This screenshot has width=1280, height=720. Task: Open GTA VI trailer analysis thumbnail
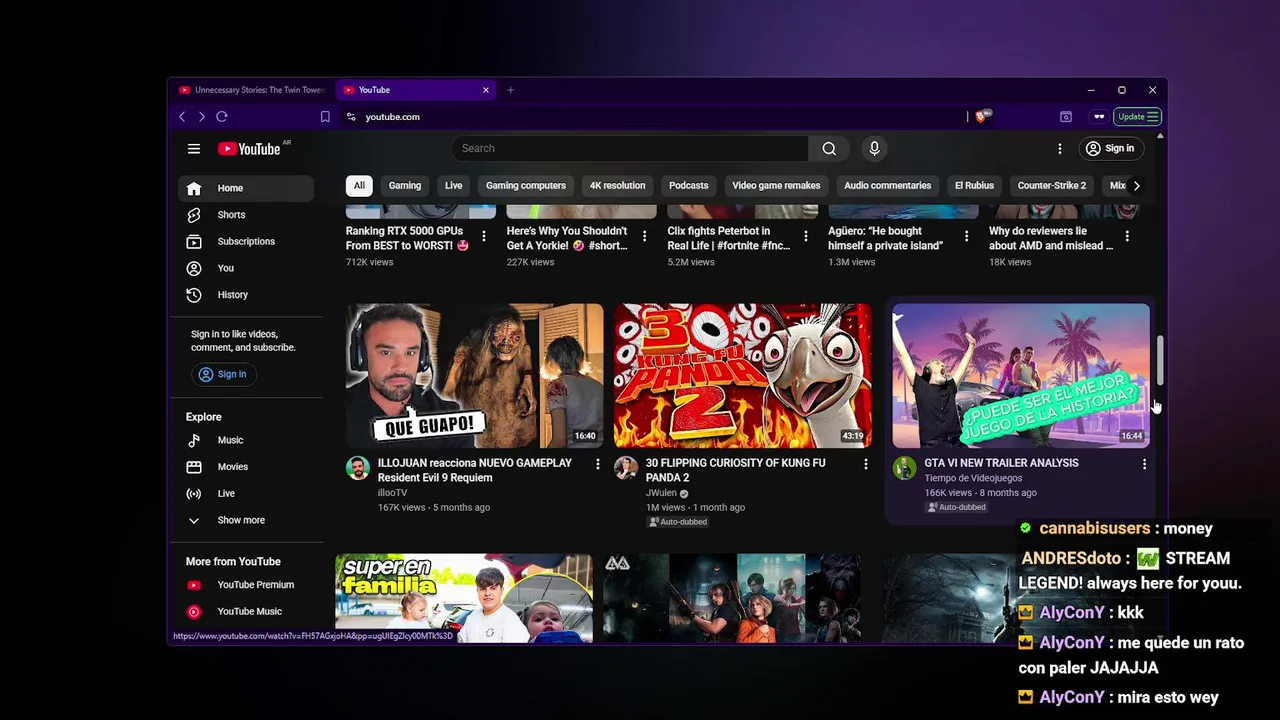pos(1021,376)
